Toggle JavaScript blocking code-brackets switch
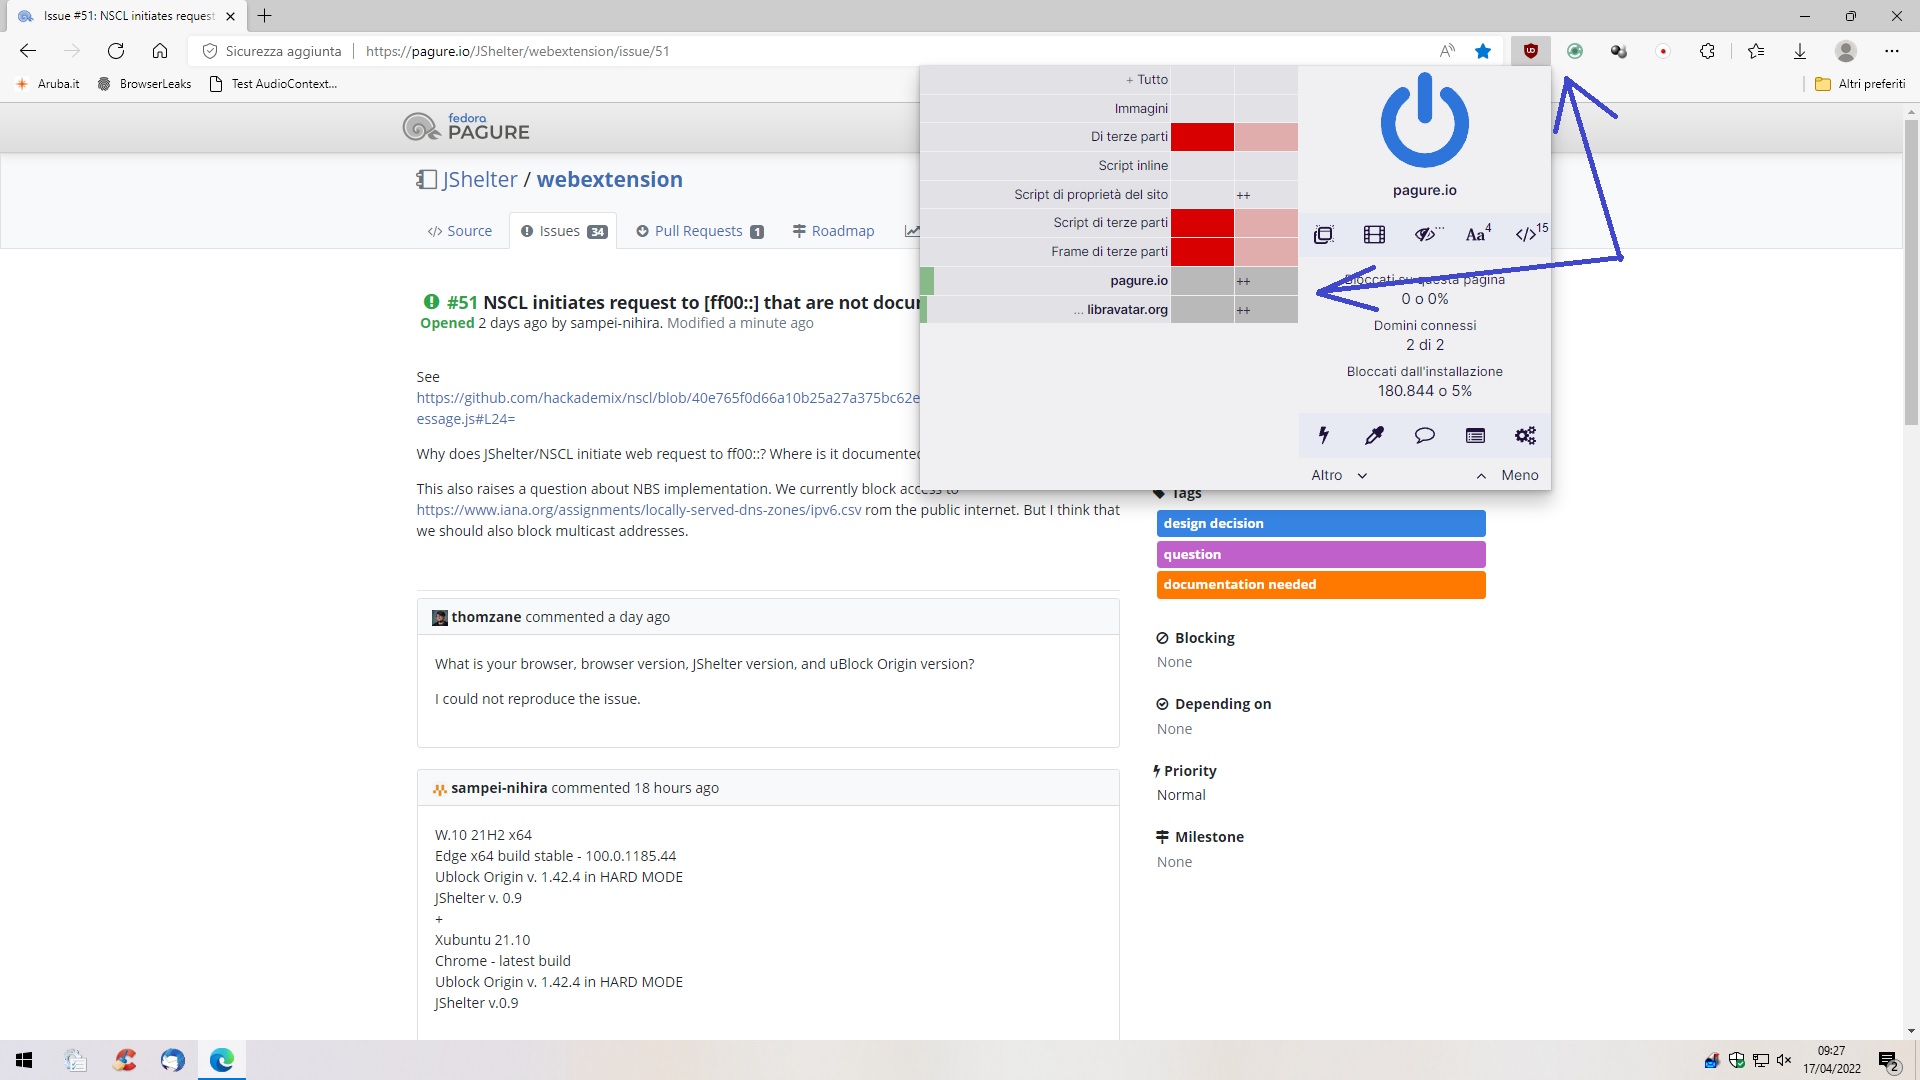1920x1080 pixels. tap(1530, 234)
